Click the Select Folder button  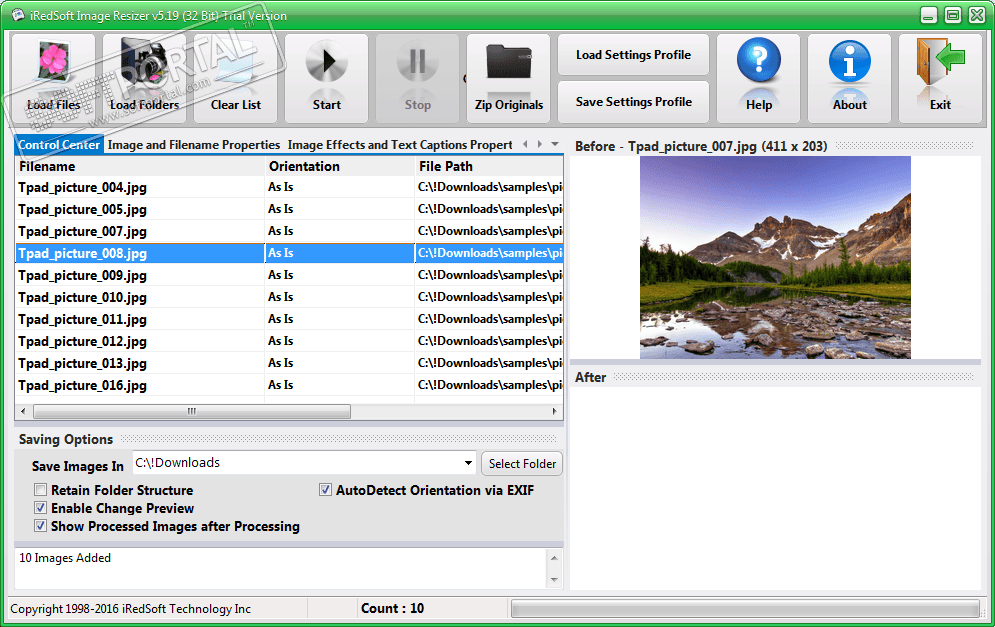point(522,464)
